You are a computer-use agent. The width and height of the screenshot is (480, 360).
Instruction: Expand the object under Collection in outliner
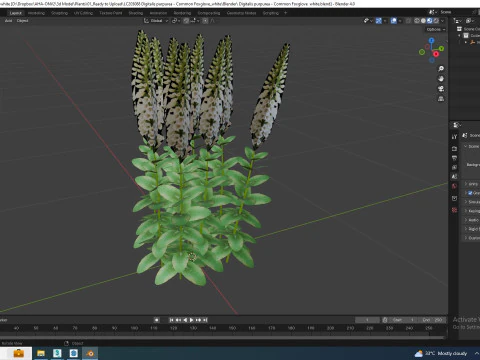[466, 42]
